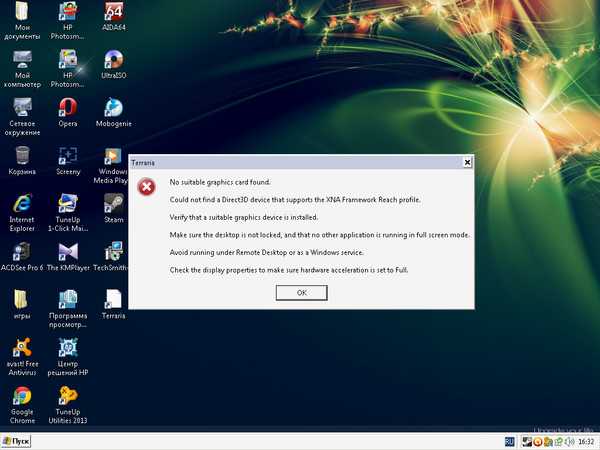Open Мой компьютер icon

[x=22, y=69]
